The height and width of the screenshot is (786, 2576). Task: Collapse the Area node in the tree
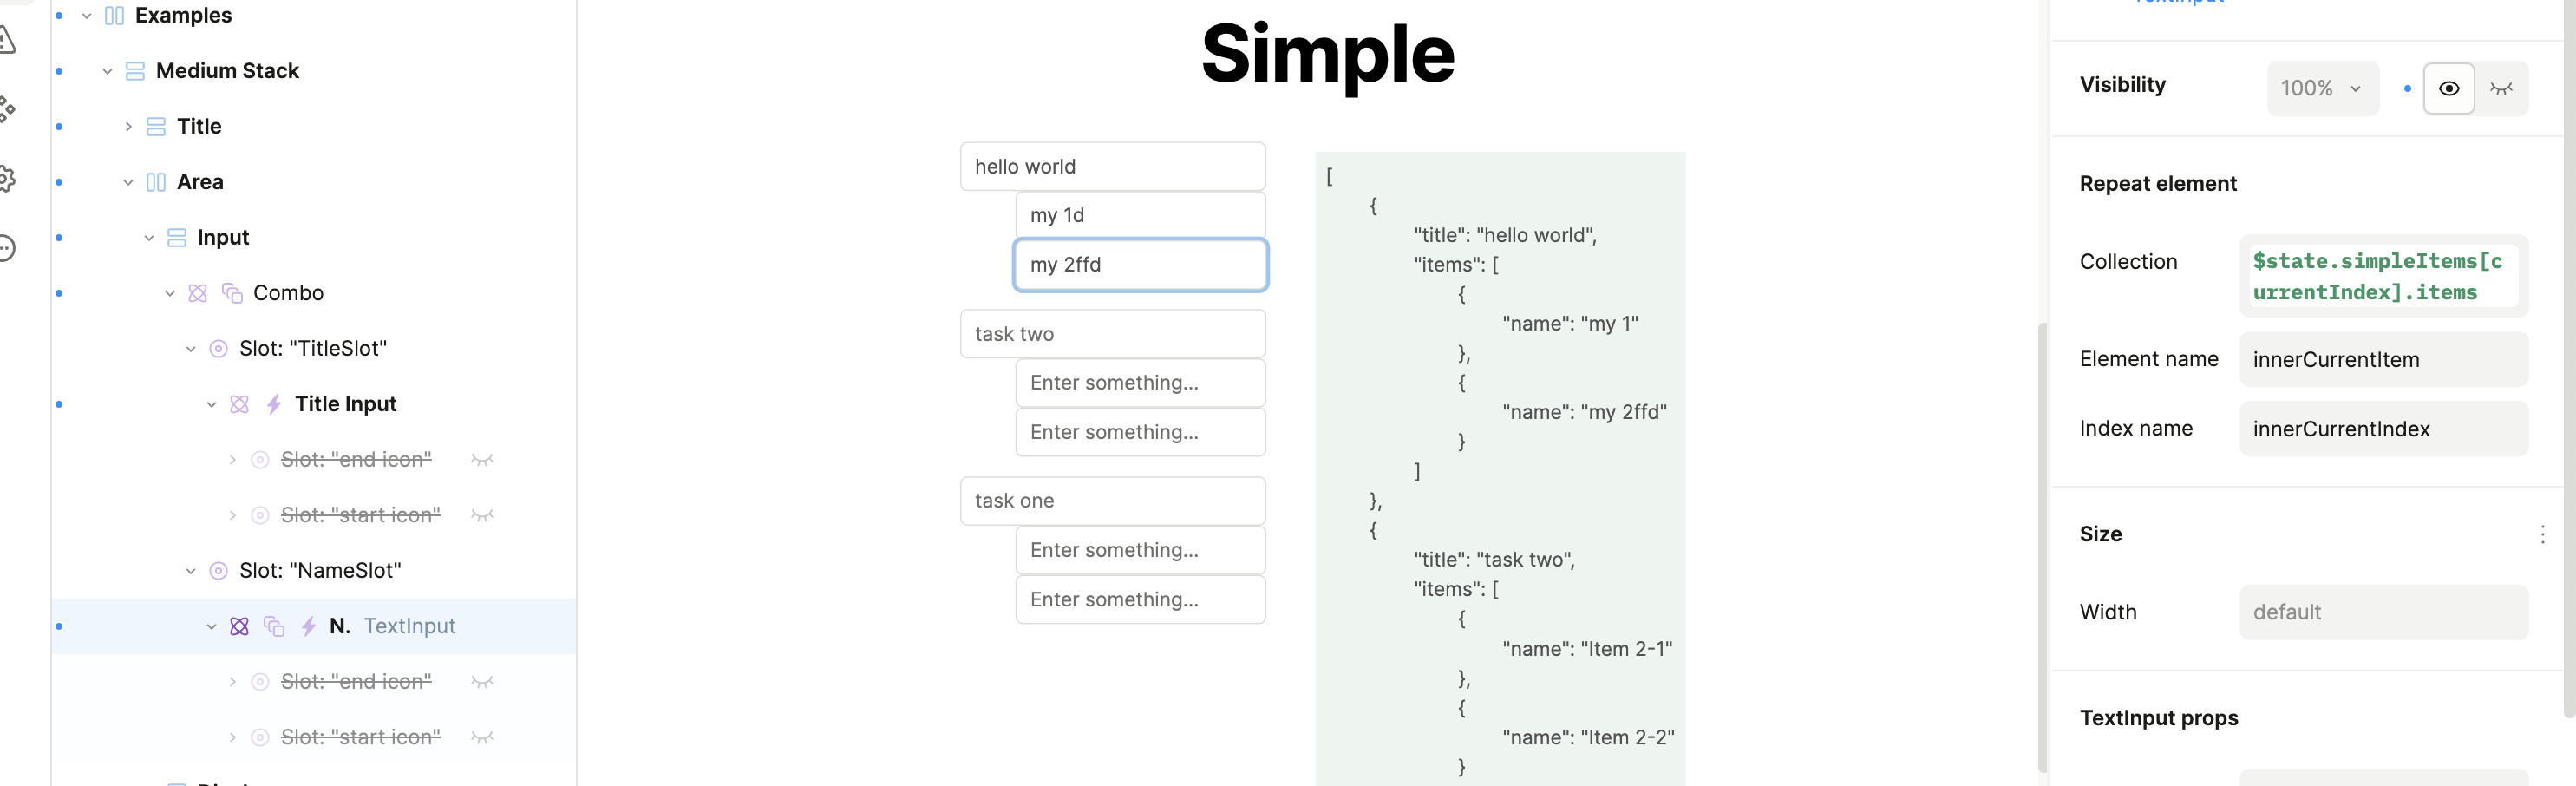pos(128,182)
